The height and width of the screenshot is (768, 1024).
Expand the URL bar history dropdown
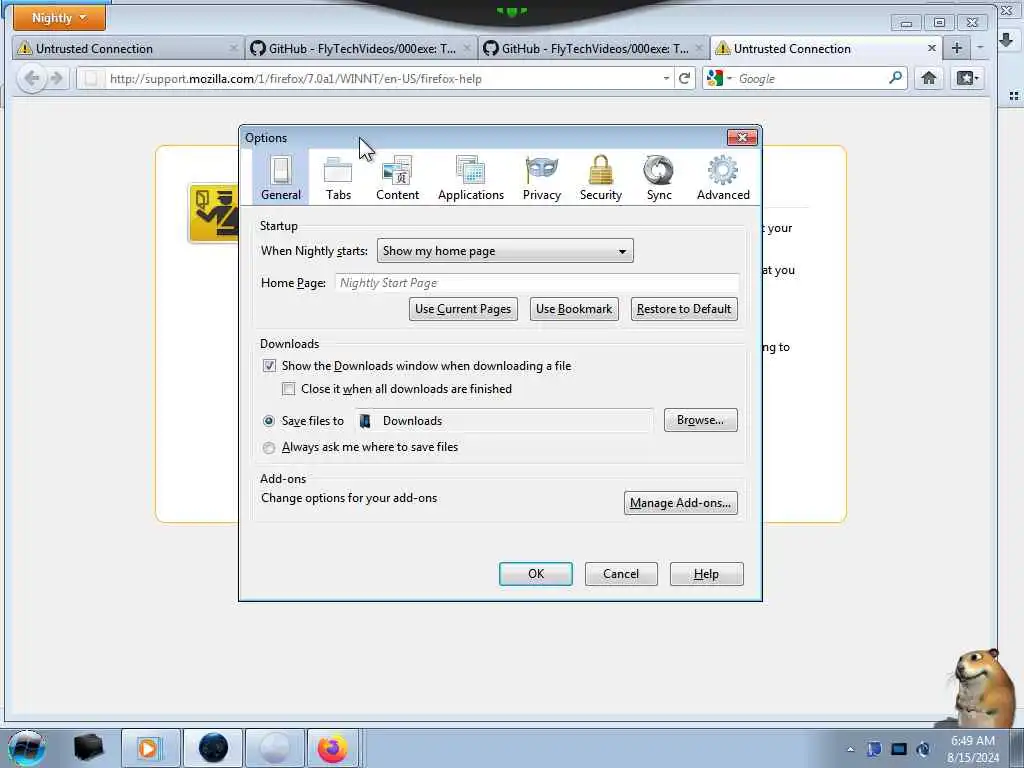click(x=666, y=78)
